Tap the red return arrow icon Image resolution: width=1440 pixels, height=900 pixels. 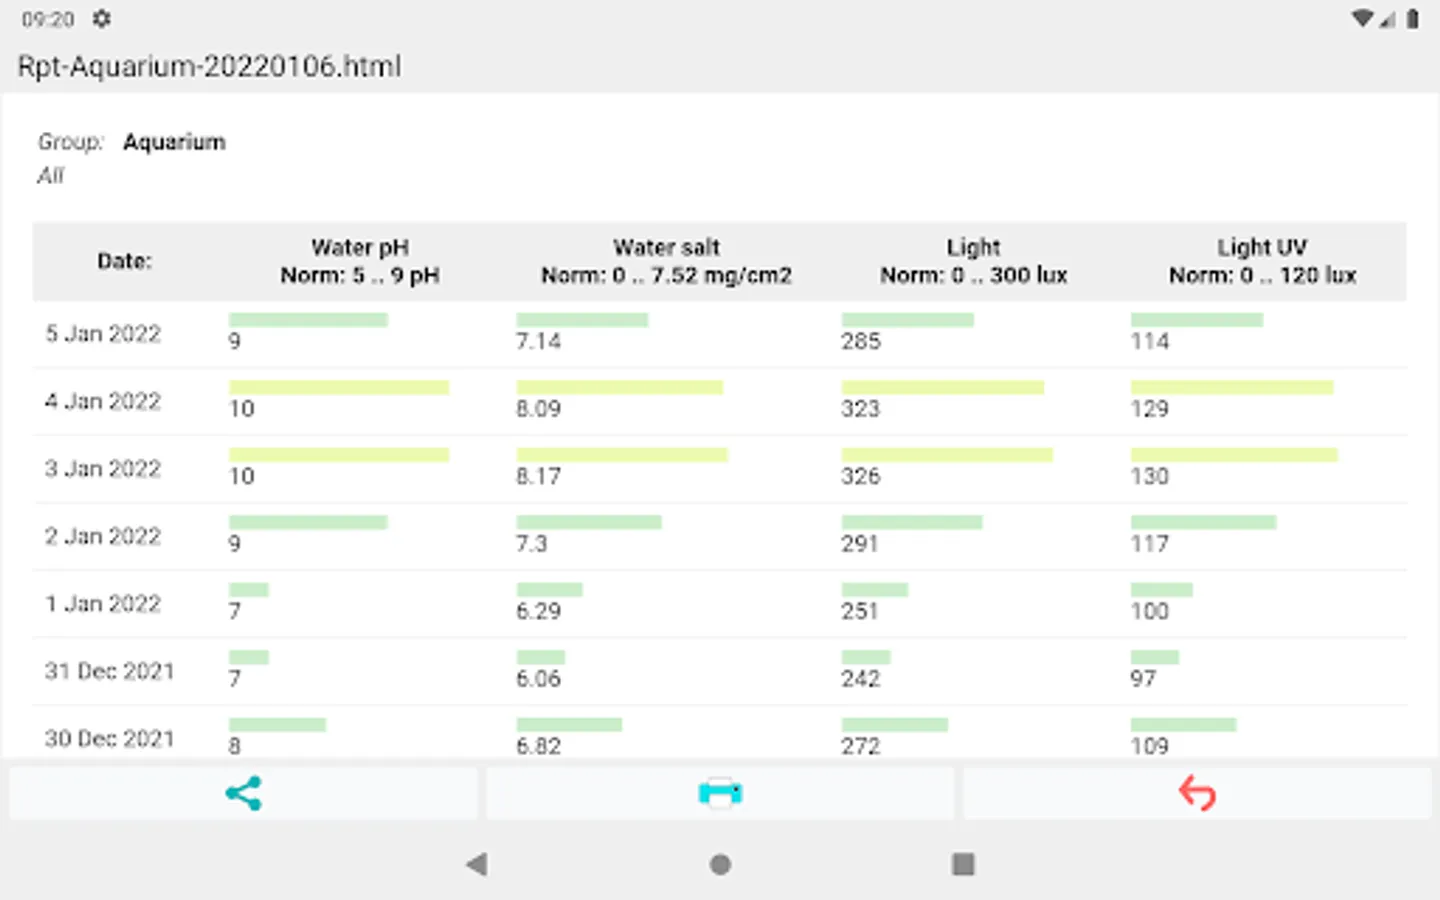[1197, 794]
